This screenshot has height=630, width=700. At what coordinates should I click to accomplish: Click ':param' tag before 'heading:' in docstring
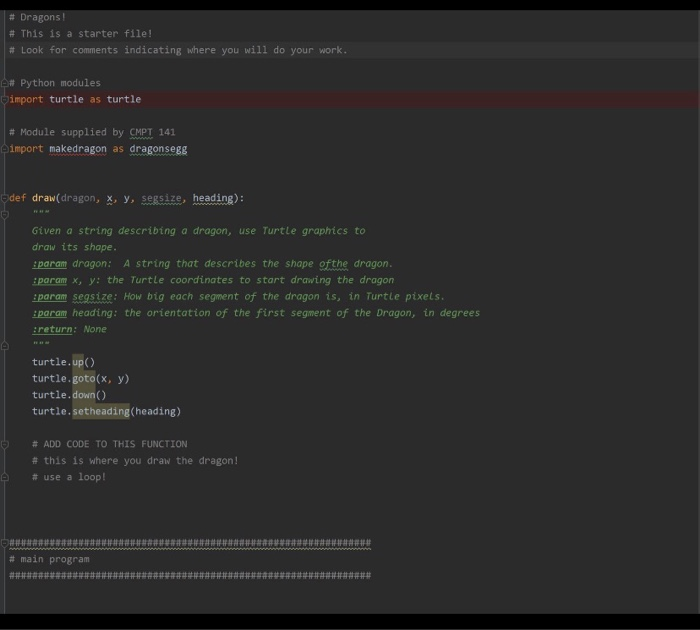click(49, 313)
